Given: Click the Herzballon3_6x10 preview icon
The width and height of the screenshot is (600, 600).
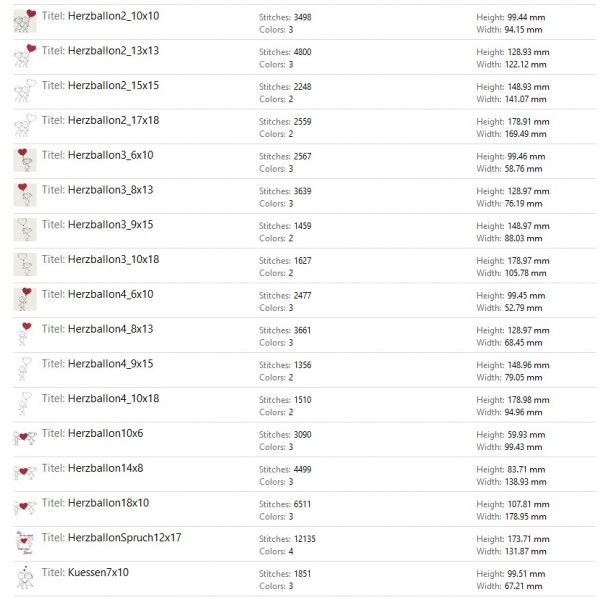Looking at the screenshot, I should [x=25, y=160].
